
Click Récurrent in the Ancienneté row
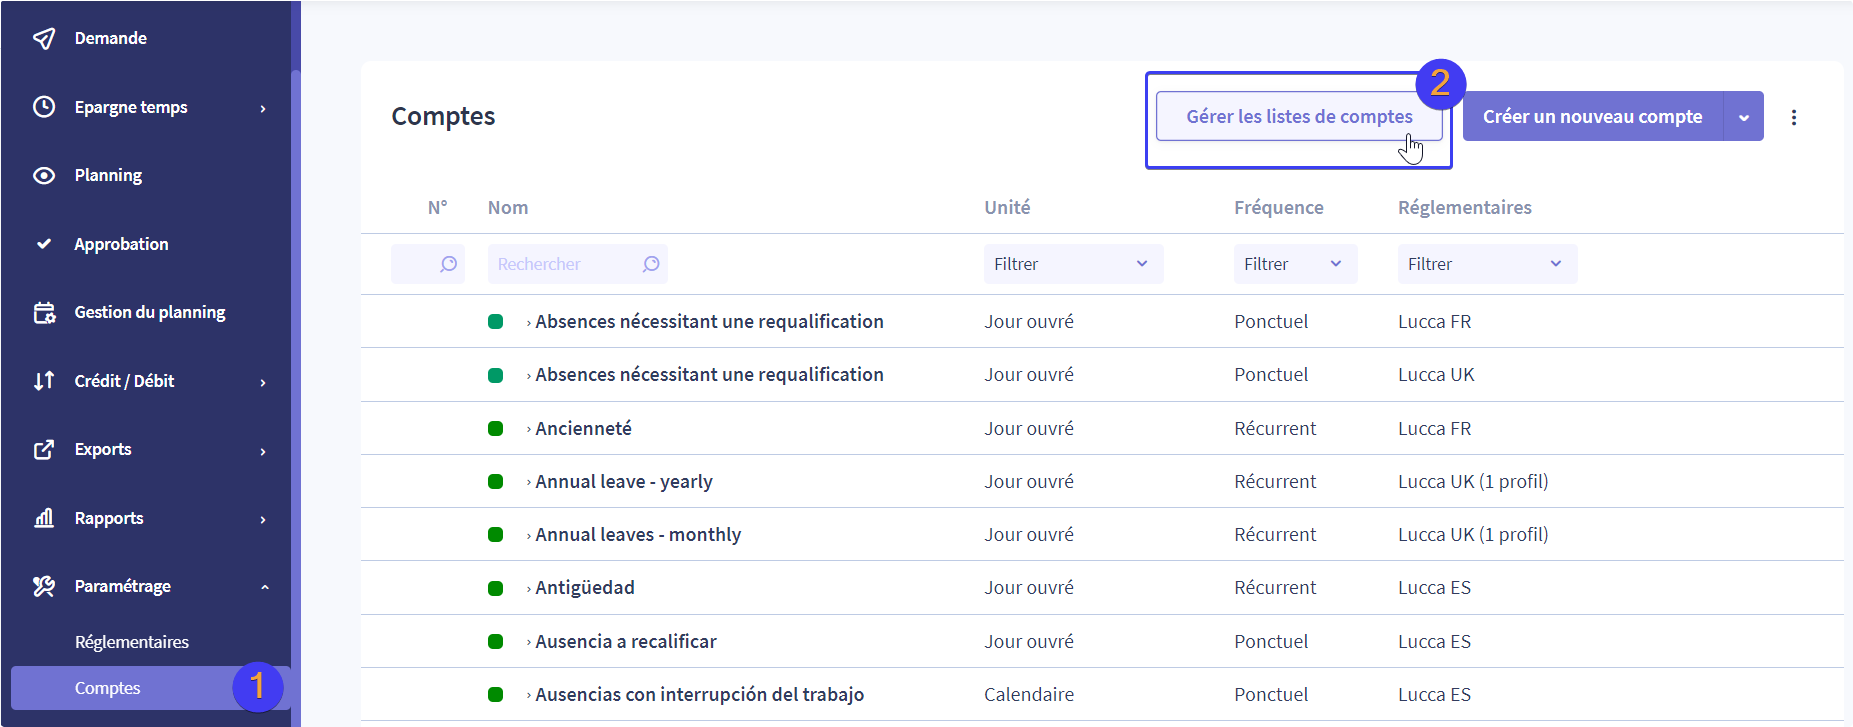tap(1275, 428)
